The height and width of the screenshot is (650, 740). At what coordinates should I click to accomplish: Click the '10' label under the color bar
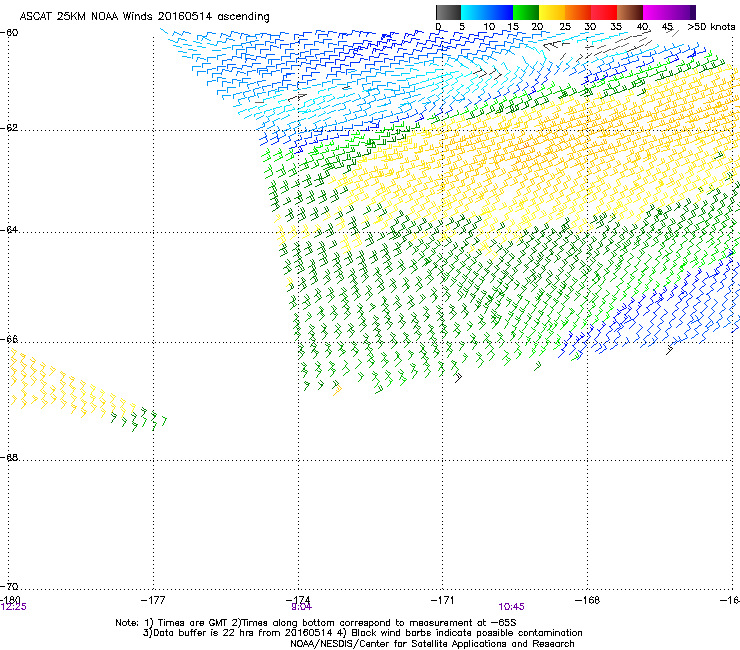pyautogui.click(x=489, y=27)
